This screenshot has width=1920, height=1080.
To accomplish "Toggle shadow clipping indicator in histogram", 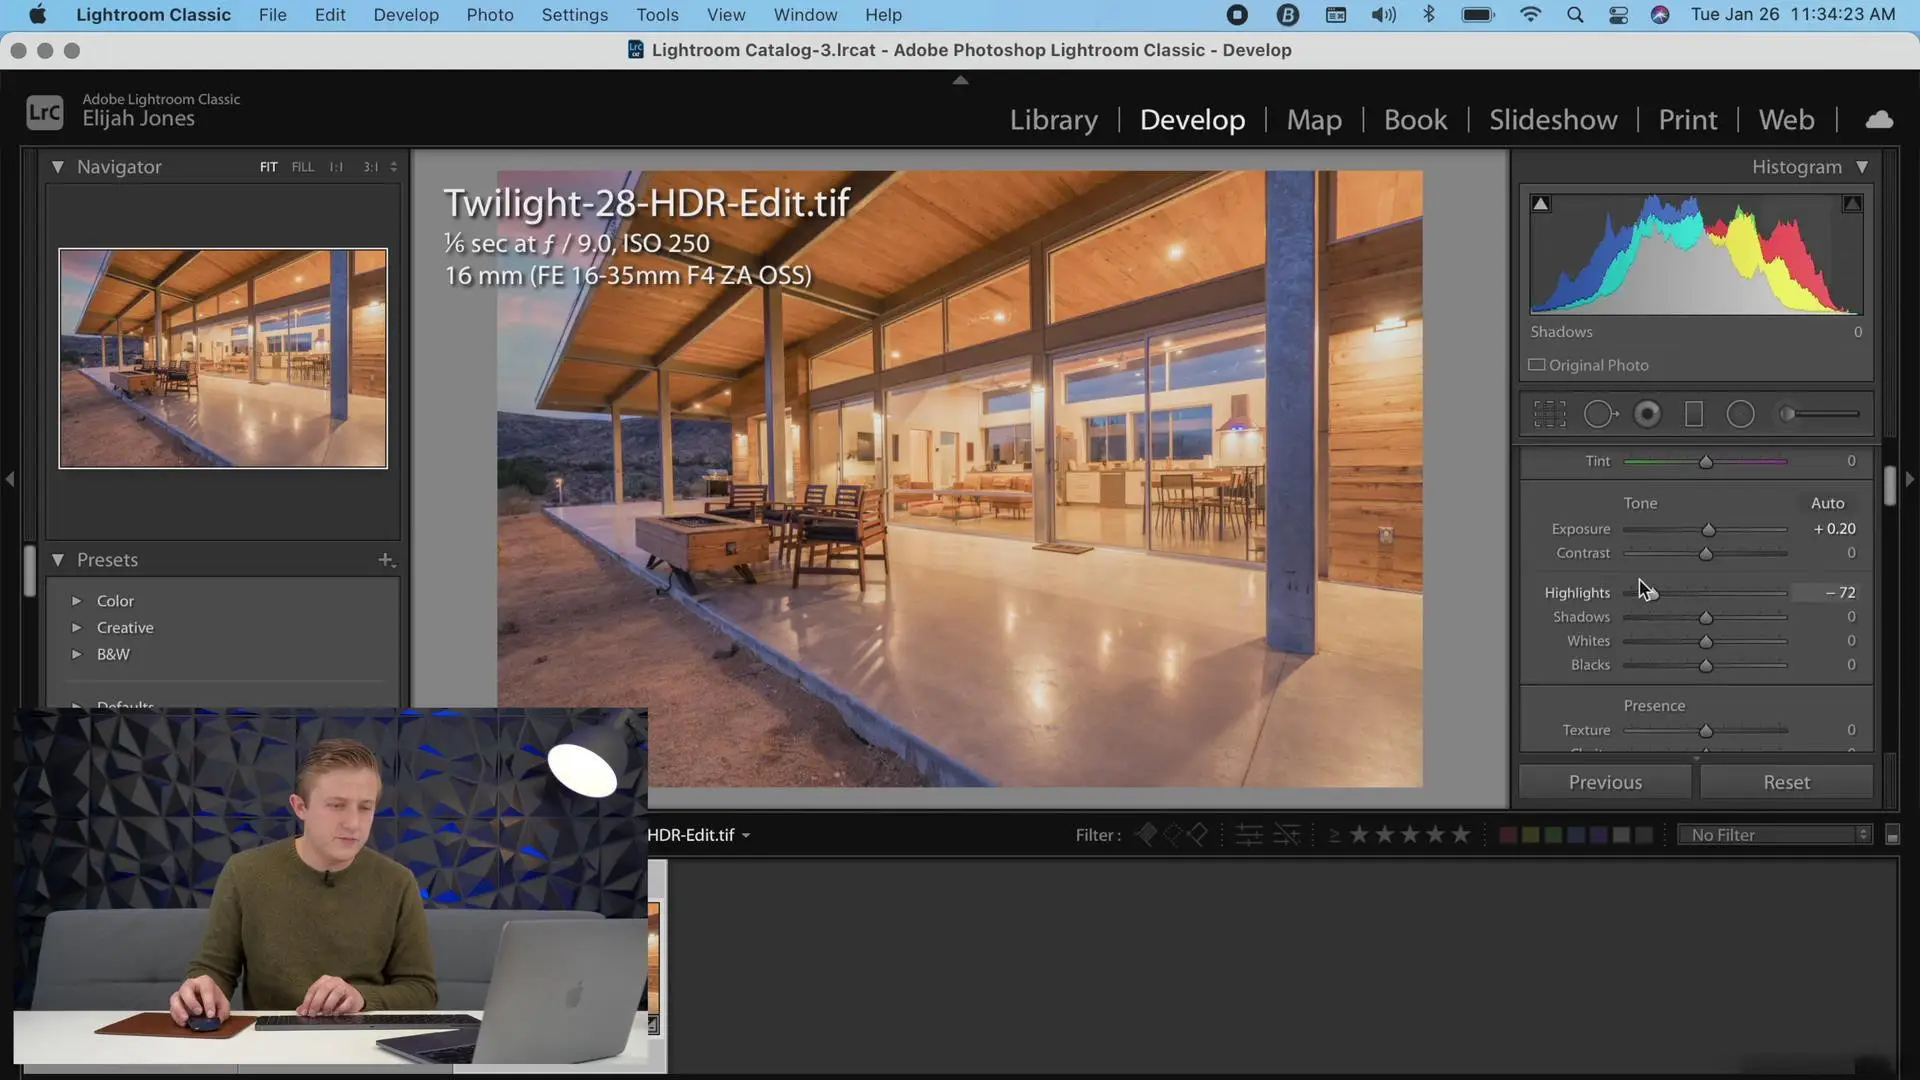I will tap(1541, 204).
